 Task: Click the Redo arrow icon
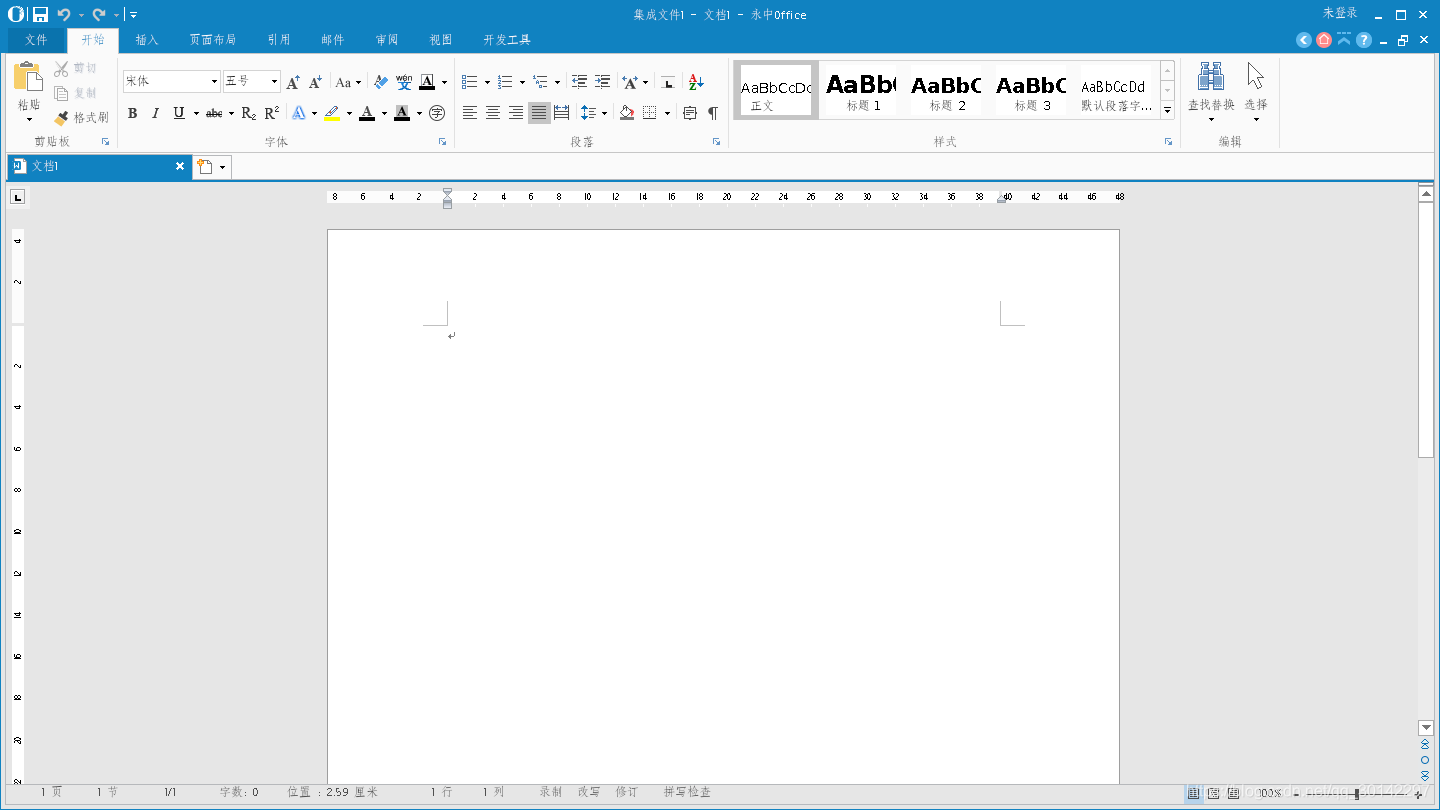(98, 14)
